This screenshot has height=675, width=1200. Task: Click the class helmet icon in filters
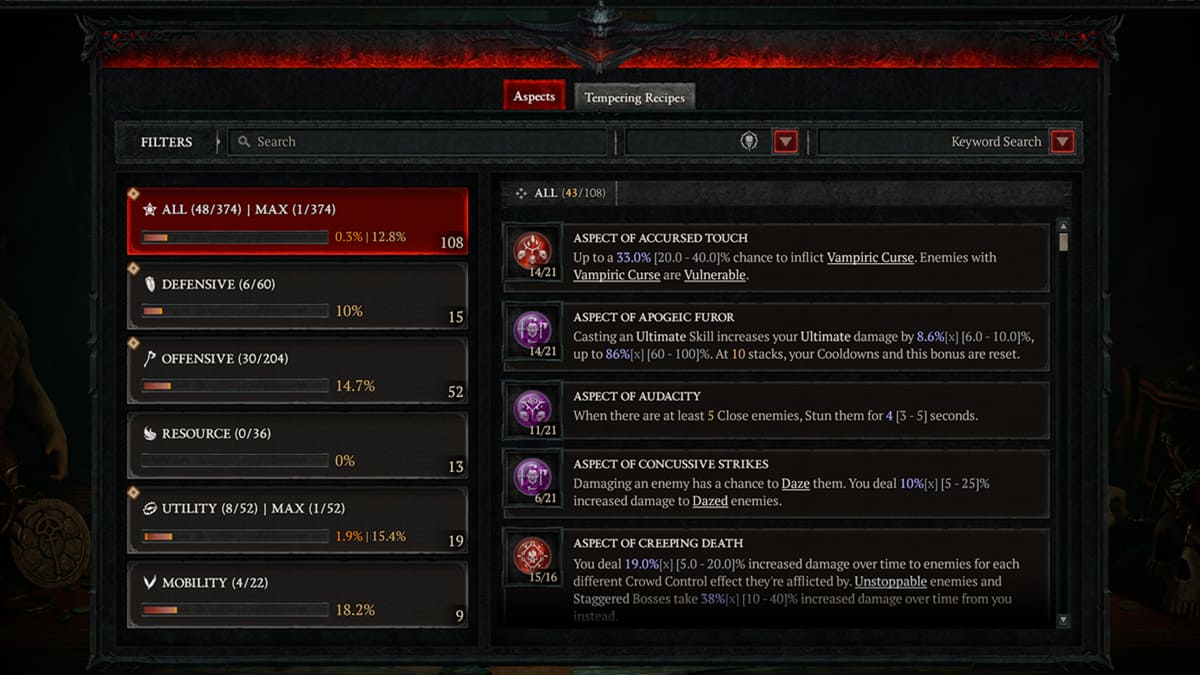[x=749, y=142]
